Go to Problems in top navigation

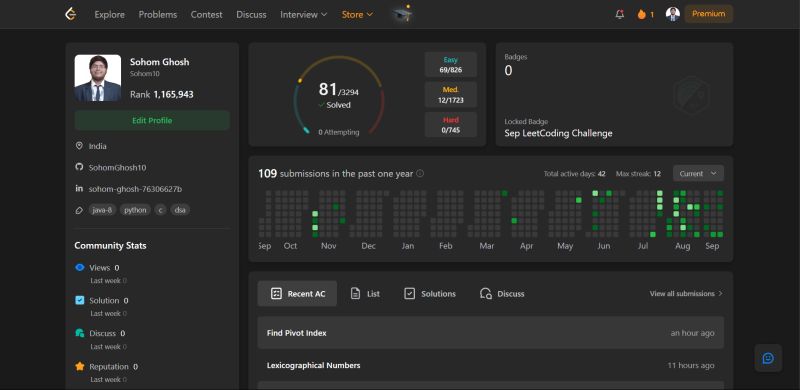[x=158, y=14]
